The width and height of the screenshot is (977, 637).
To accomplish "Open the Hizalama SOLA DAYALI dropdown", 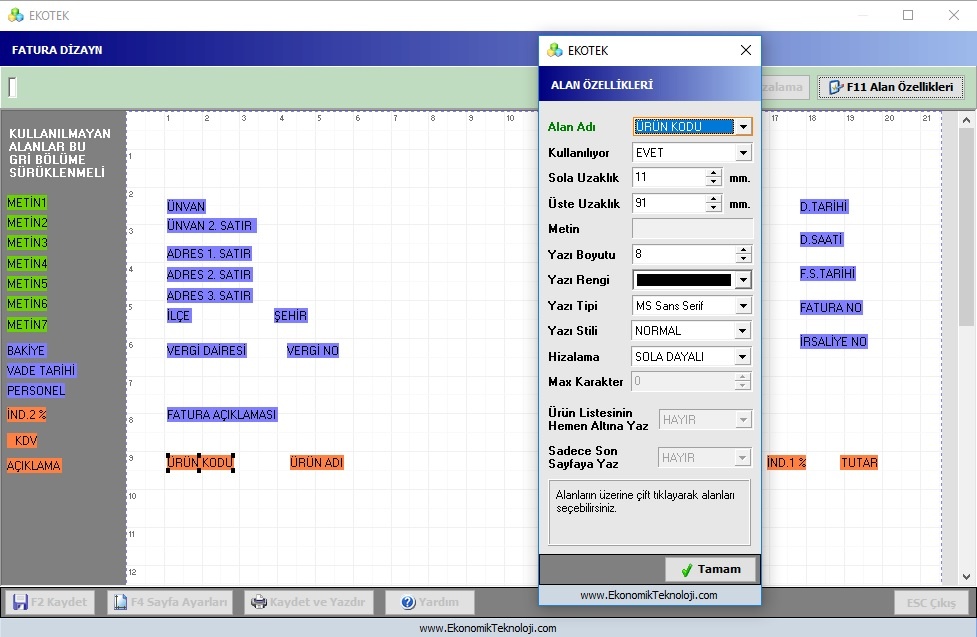I will (x=743, y=357).
